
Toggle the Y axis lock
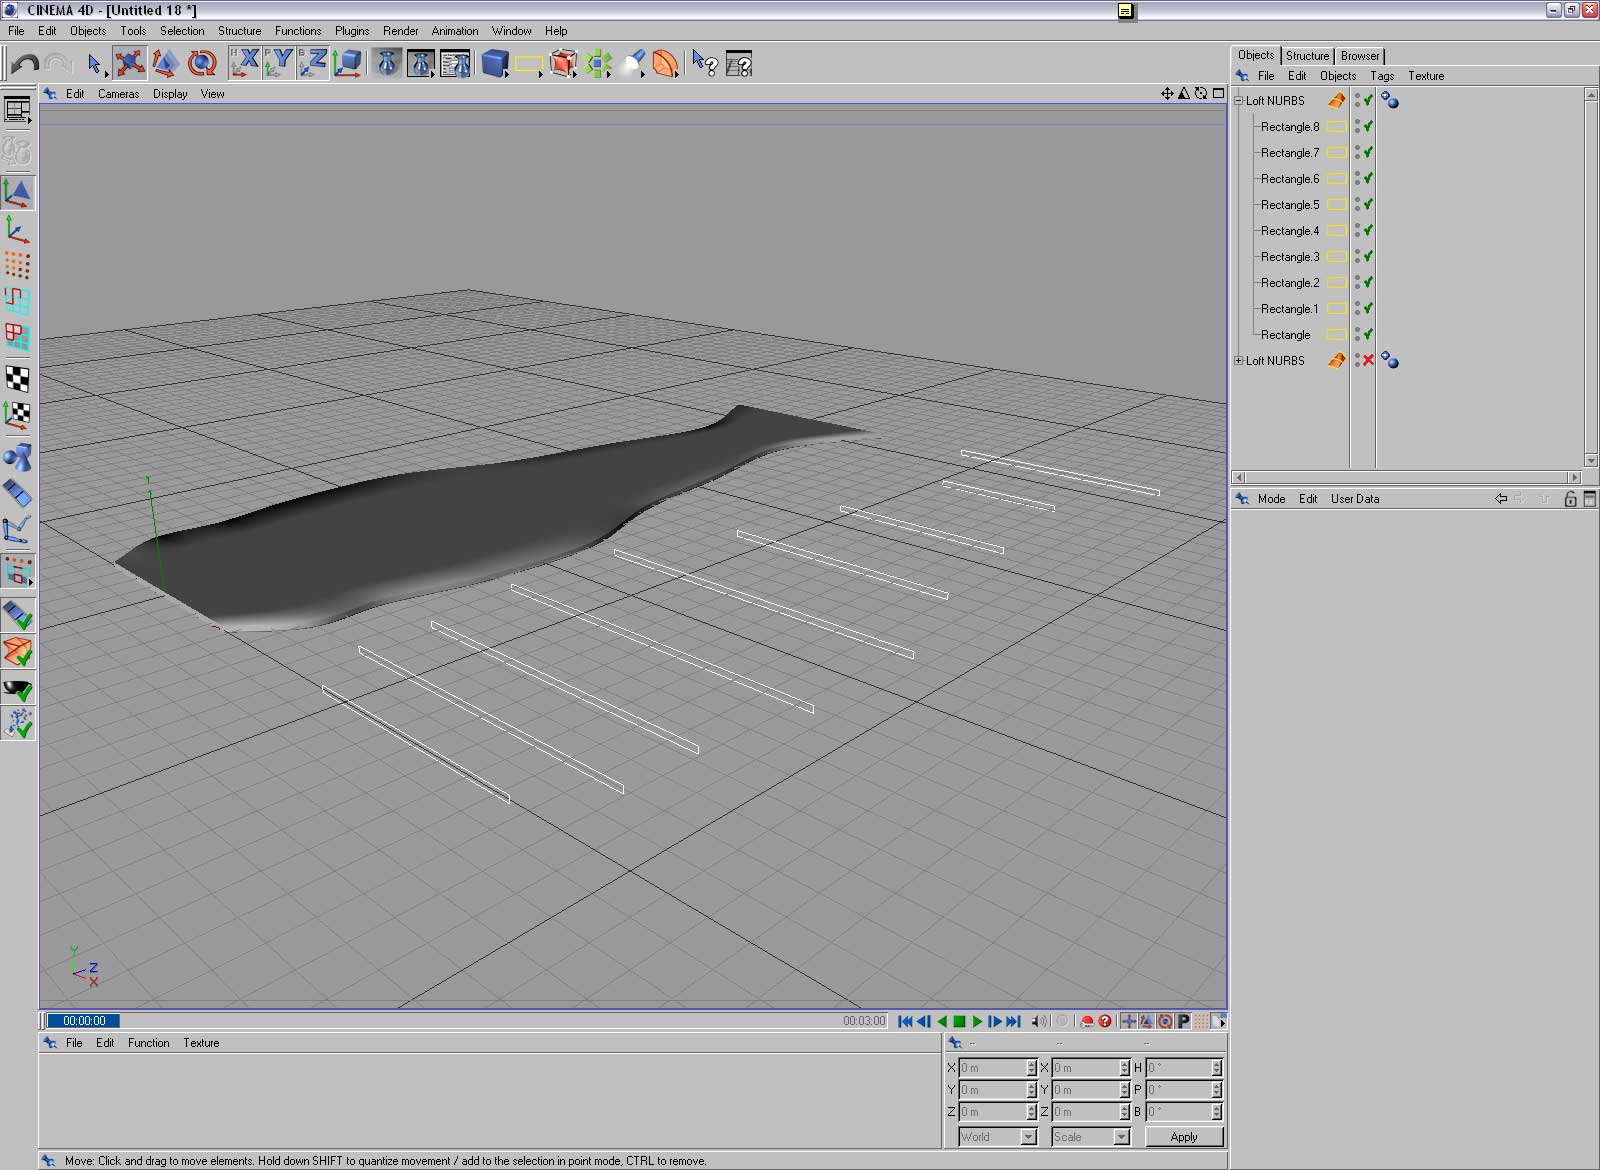[x=279, y=64]
